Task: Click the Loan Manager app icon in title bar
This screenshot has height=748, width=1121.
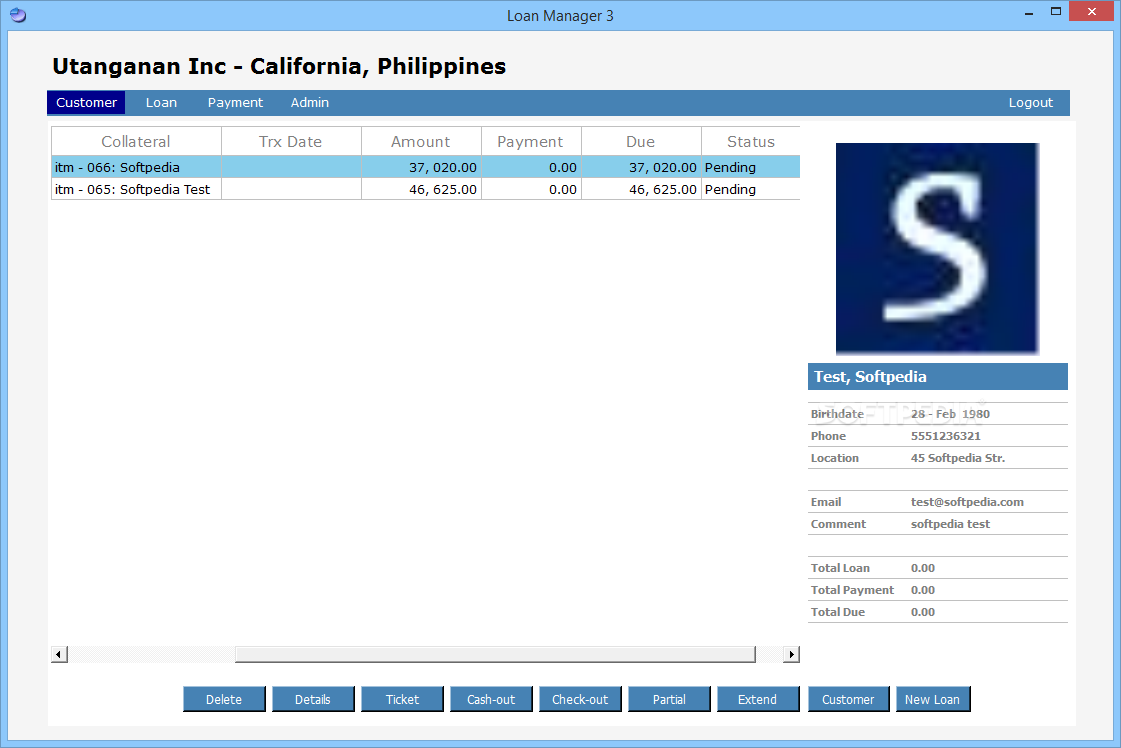Action: click(18, 15)
